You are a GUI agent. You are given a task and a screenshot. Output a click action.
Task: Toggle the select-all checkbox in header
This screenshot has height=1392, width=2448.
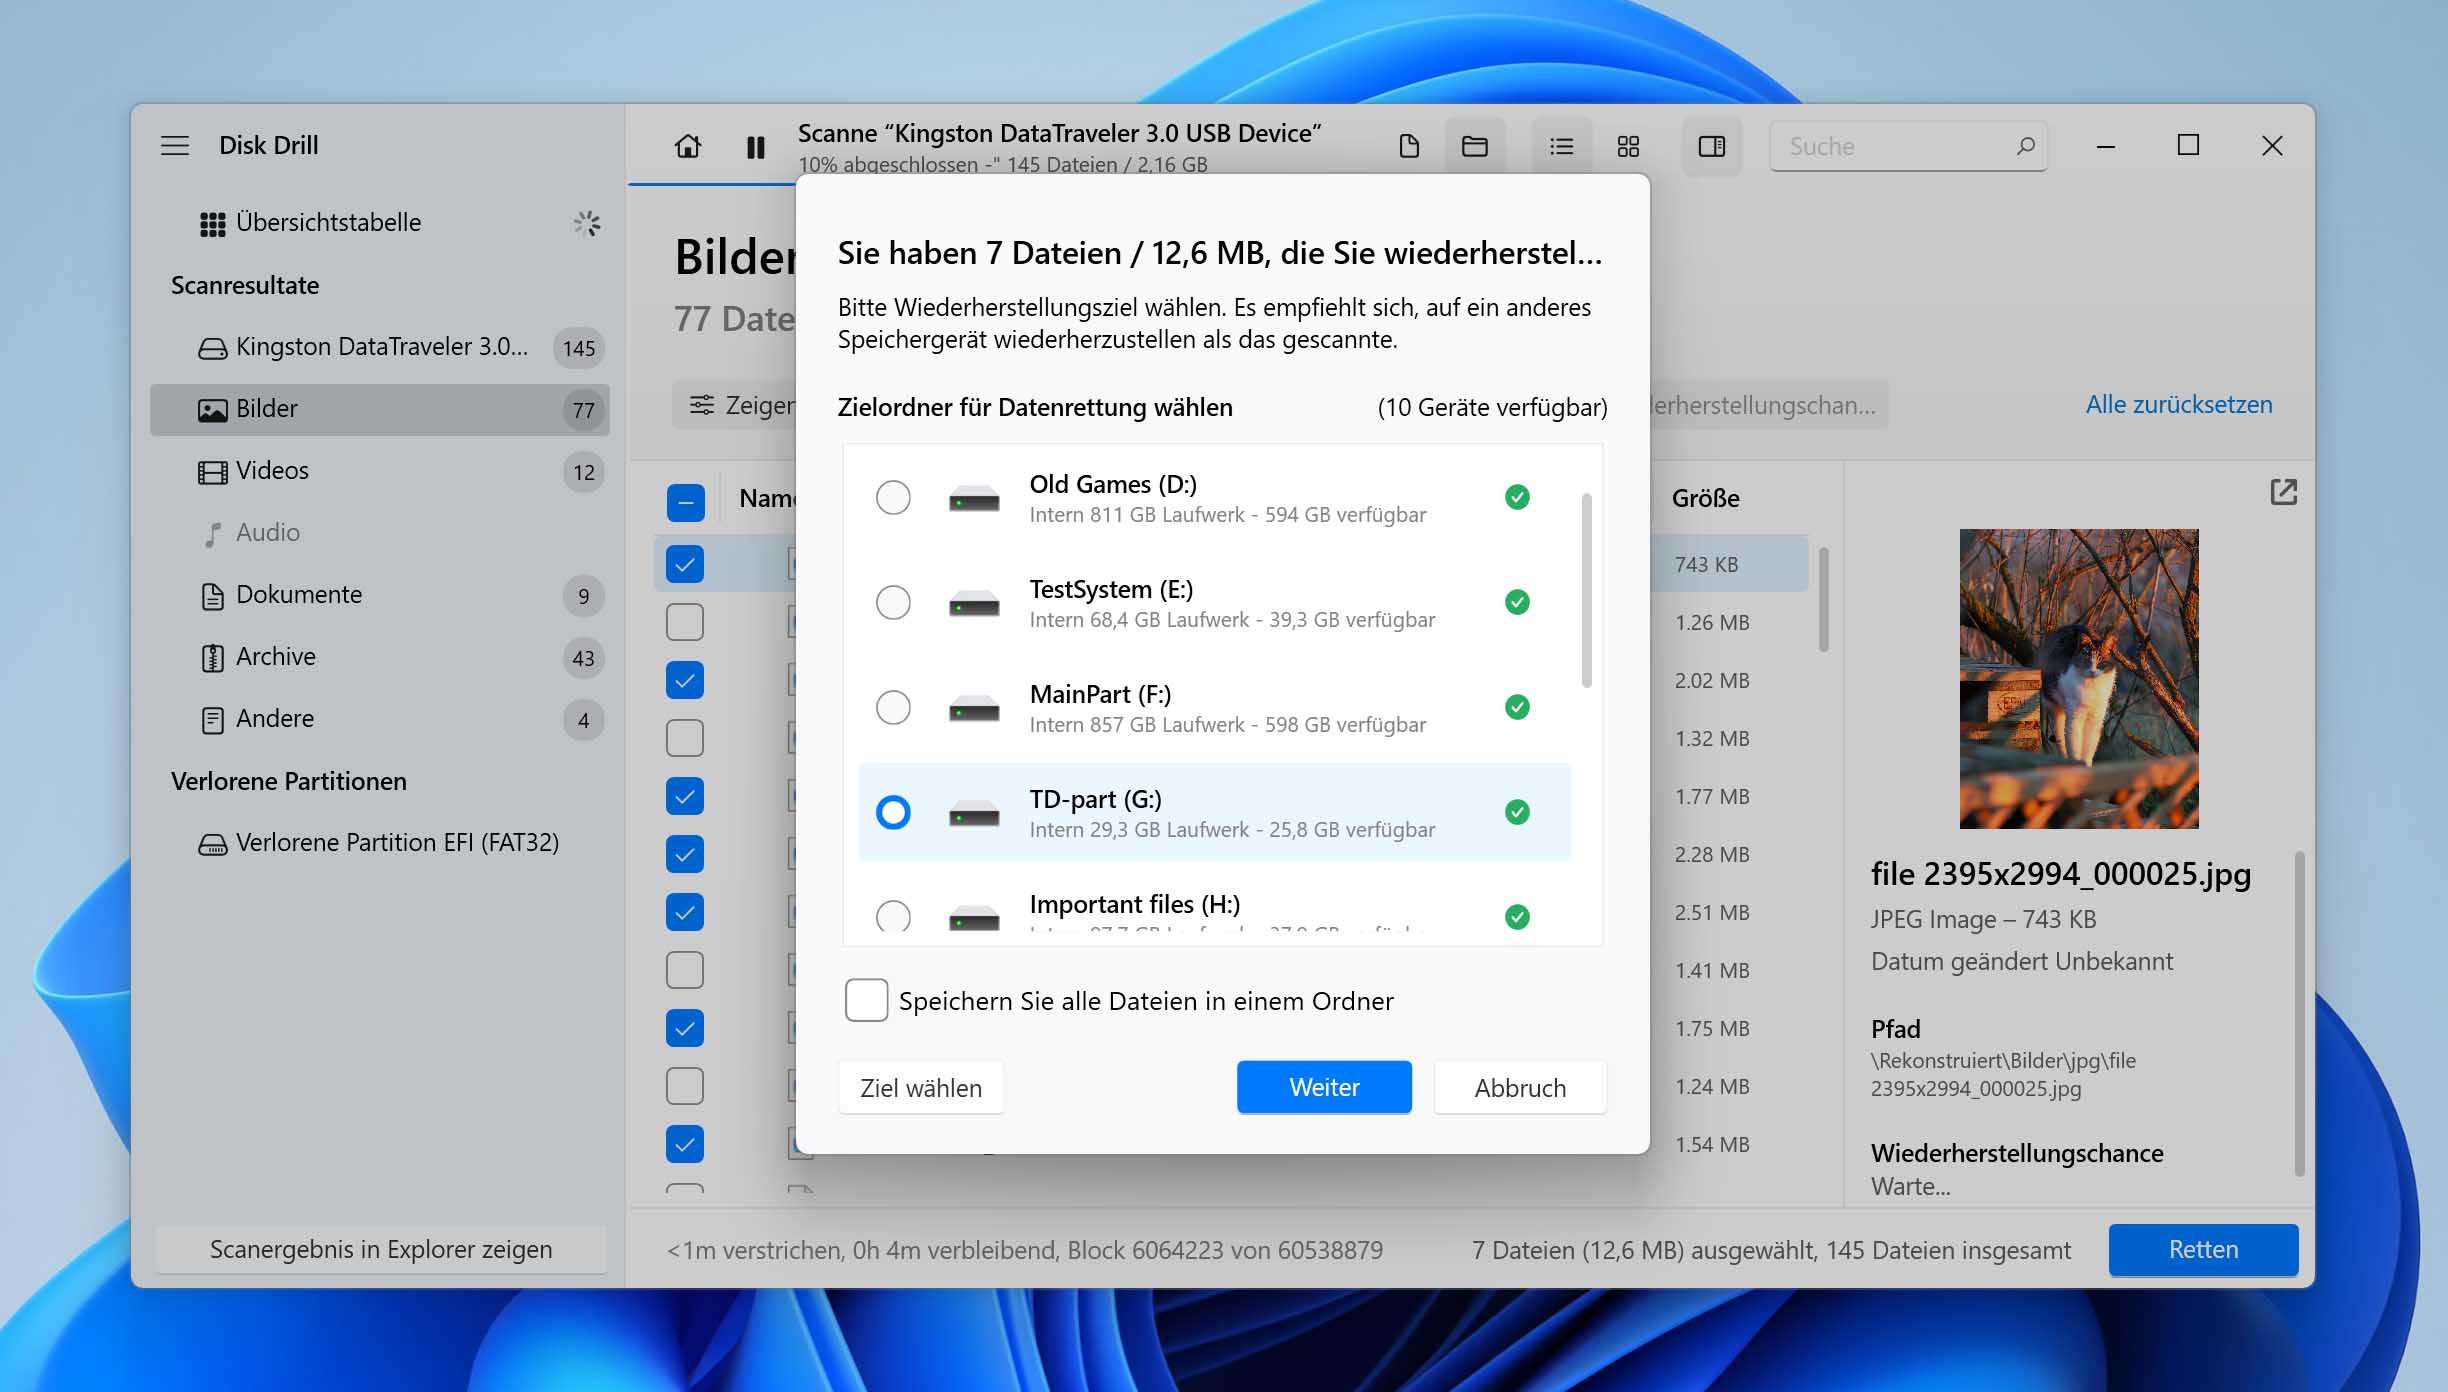[x=685, y=502]
